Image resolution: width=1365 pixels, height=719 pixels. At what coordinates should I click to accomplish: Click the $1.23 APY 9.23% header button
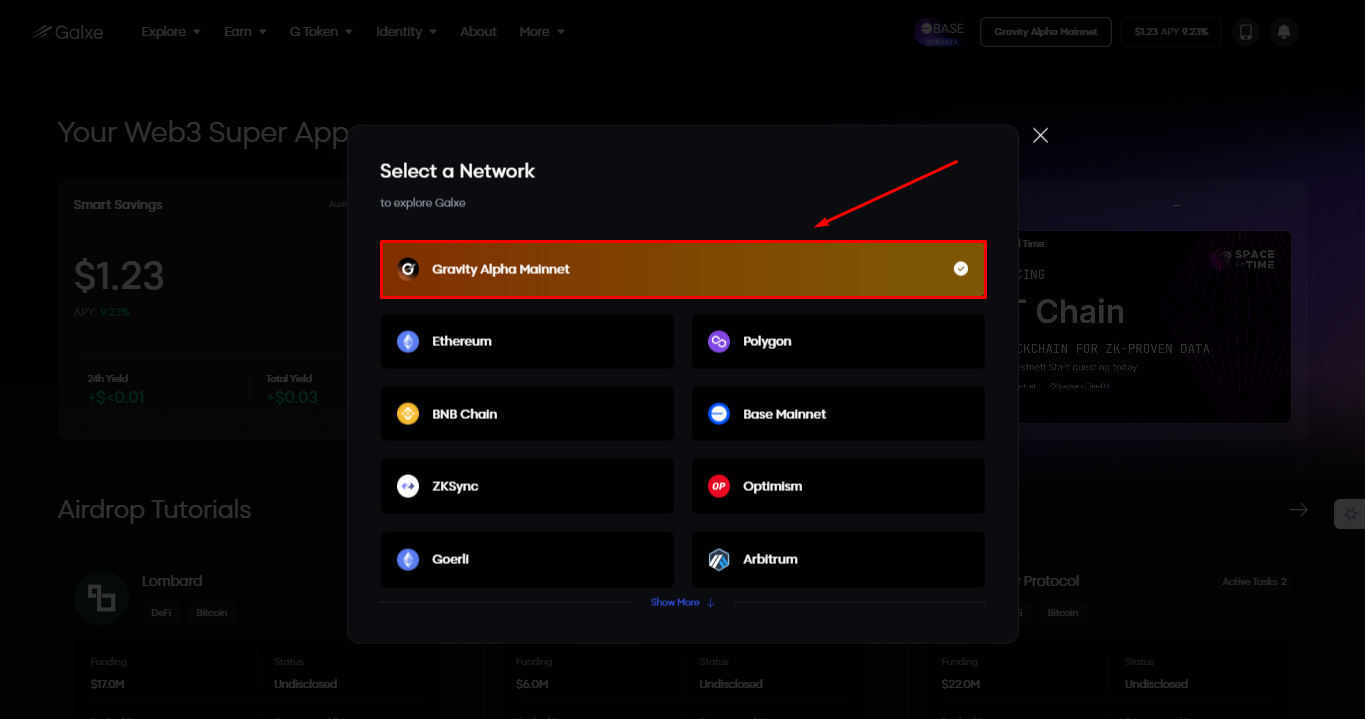click(1170, 32)
